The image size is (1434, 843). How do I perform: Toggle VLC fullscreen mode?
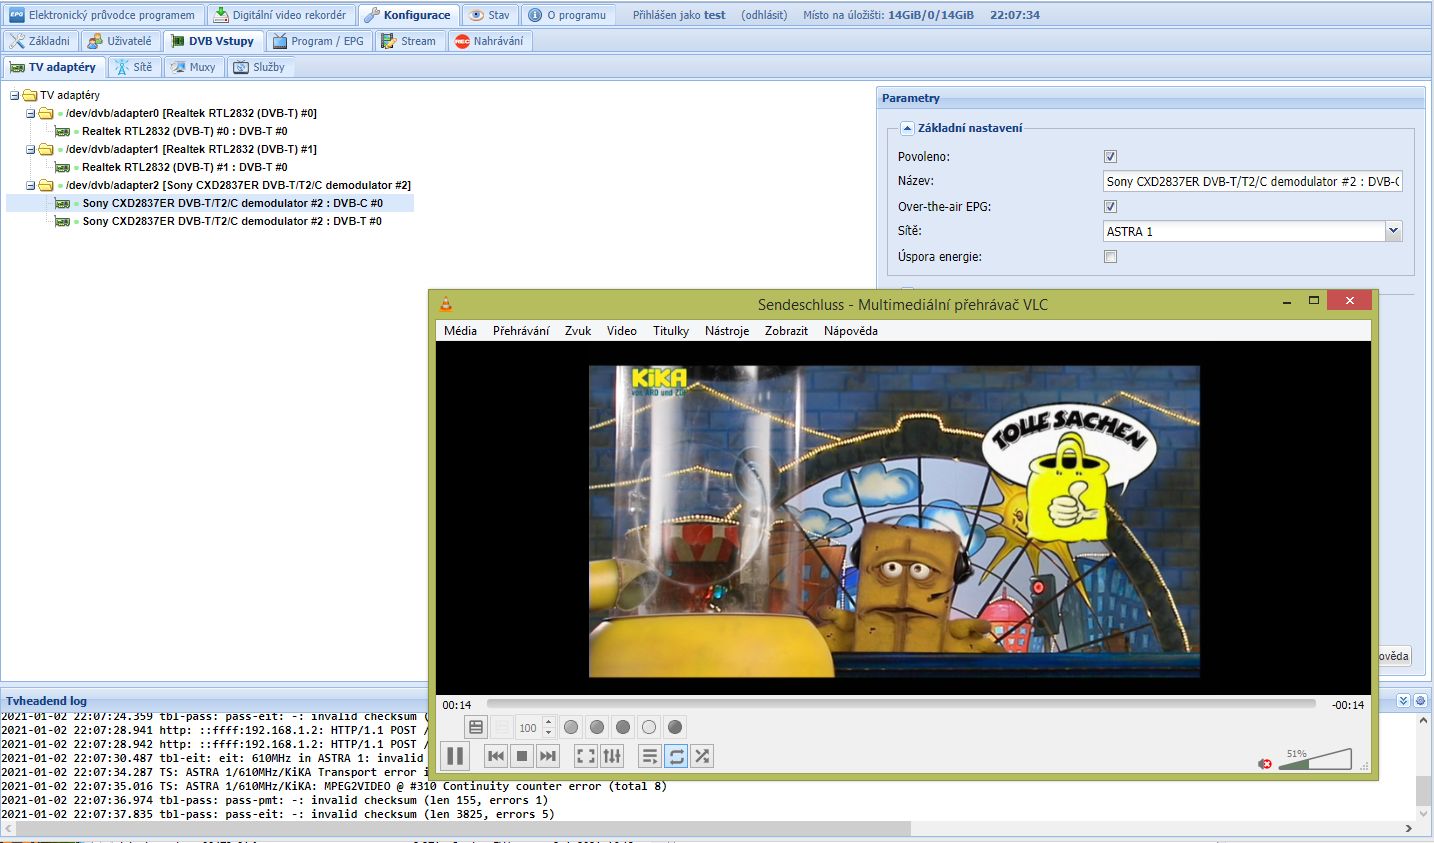586,756
